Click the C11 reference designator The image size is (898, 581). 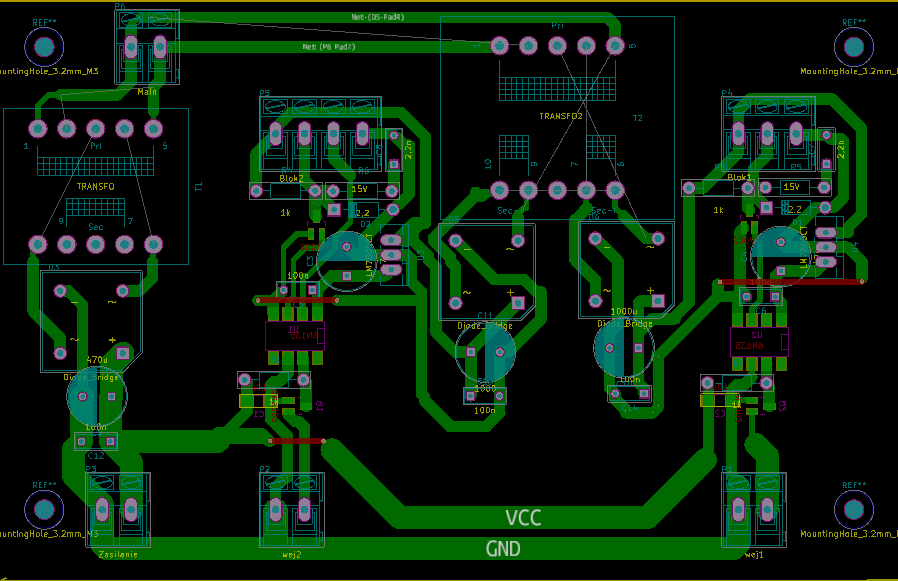pyautogui.click(x=485, y=316)
